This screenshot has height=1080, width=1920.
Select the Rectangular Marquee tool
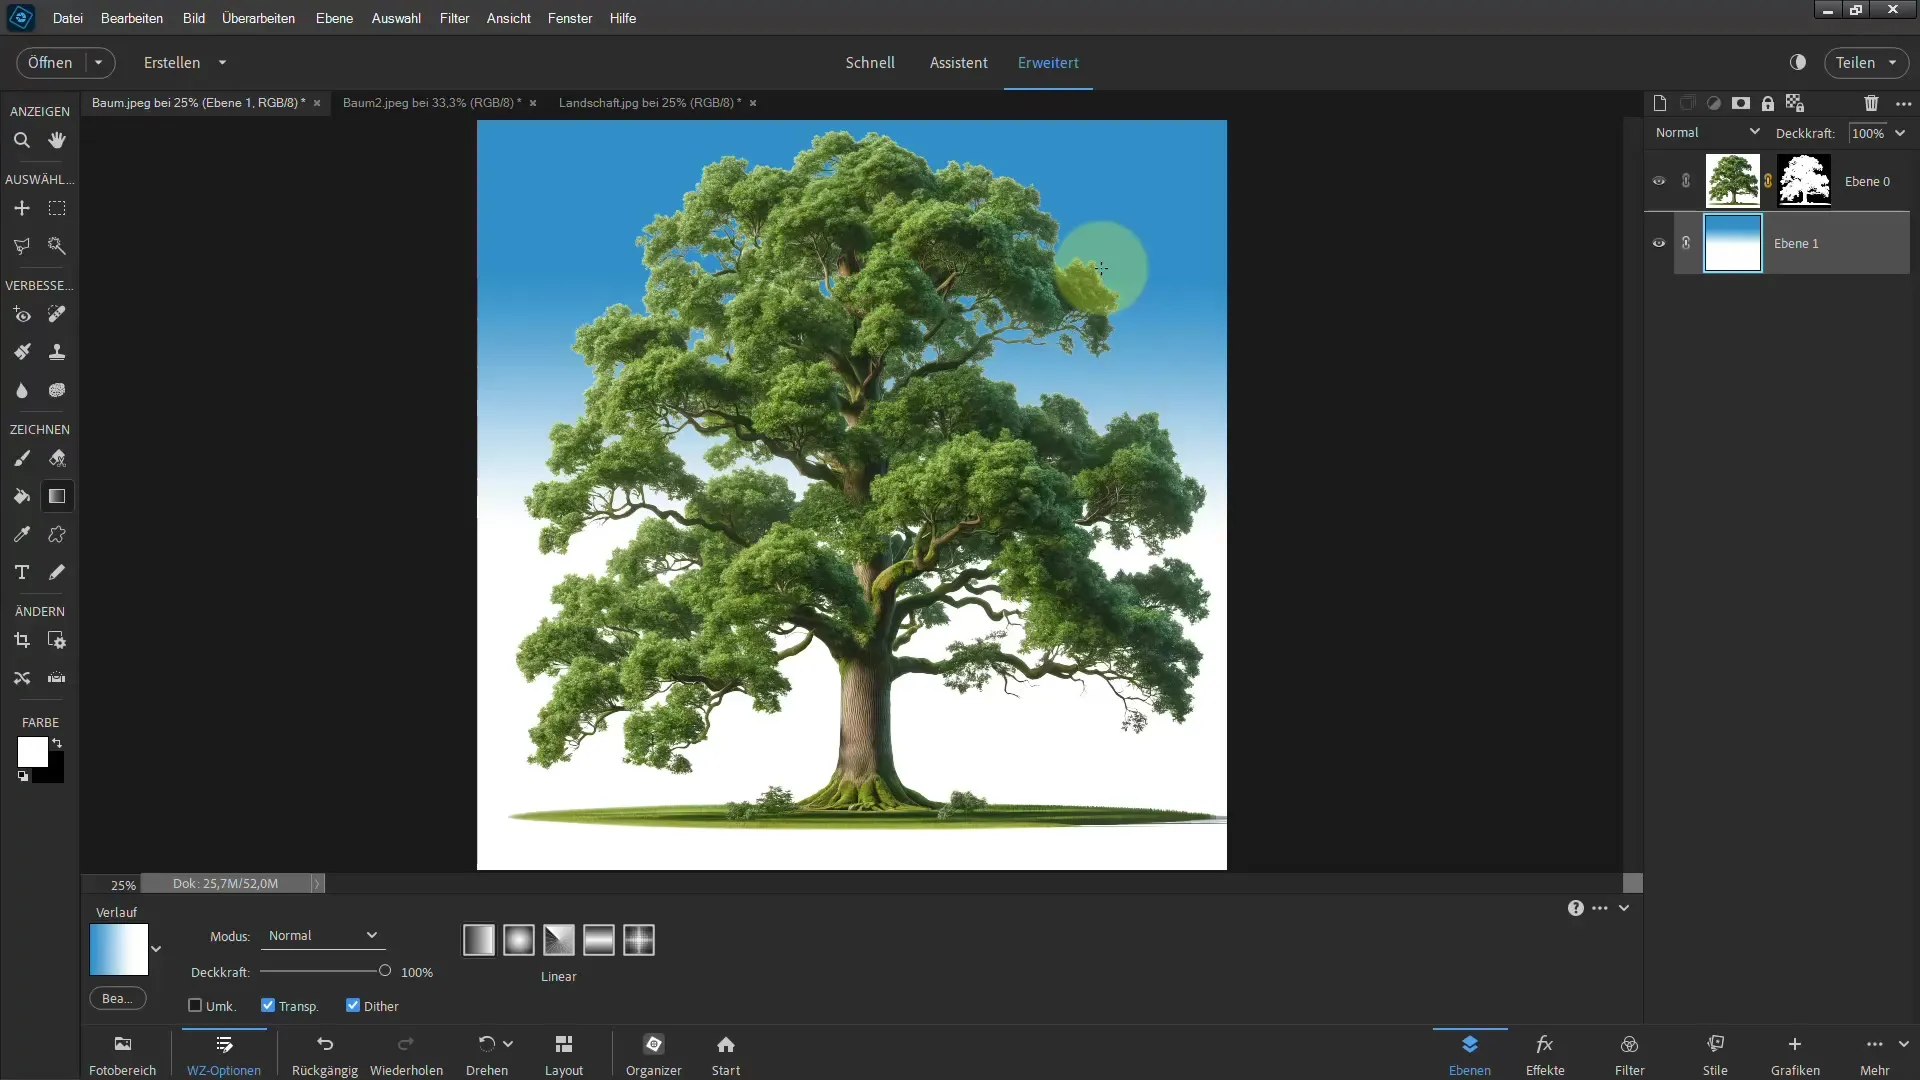[x=57, y=208]
